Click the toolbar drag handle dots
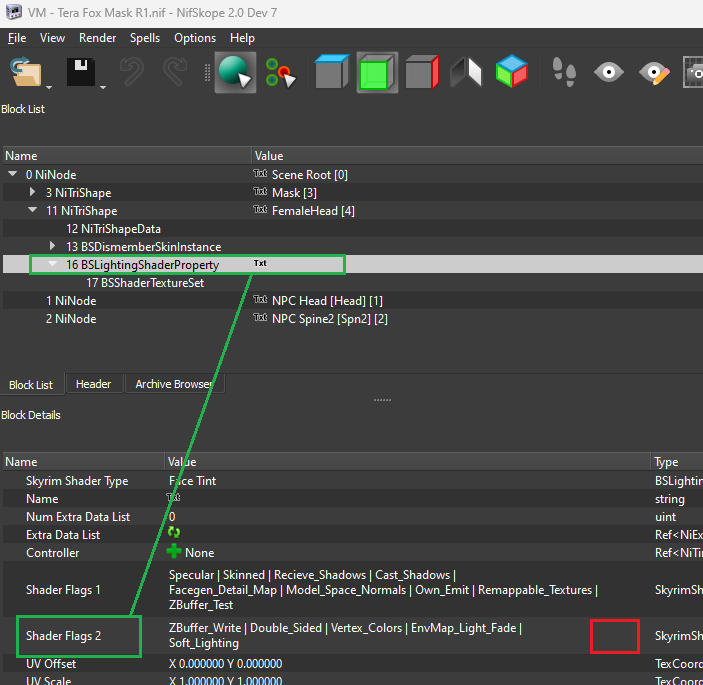 pos(208,73)
